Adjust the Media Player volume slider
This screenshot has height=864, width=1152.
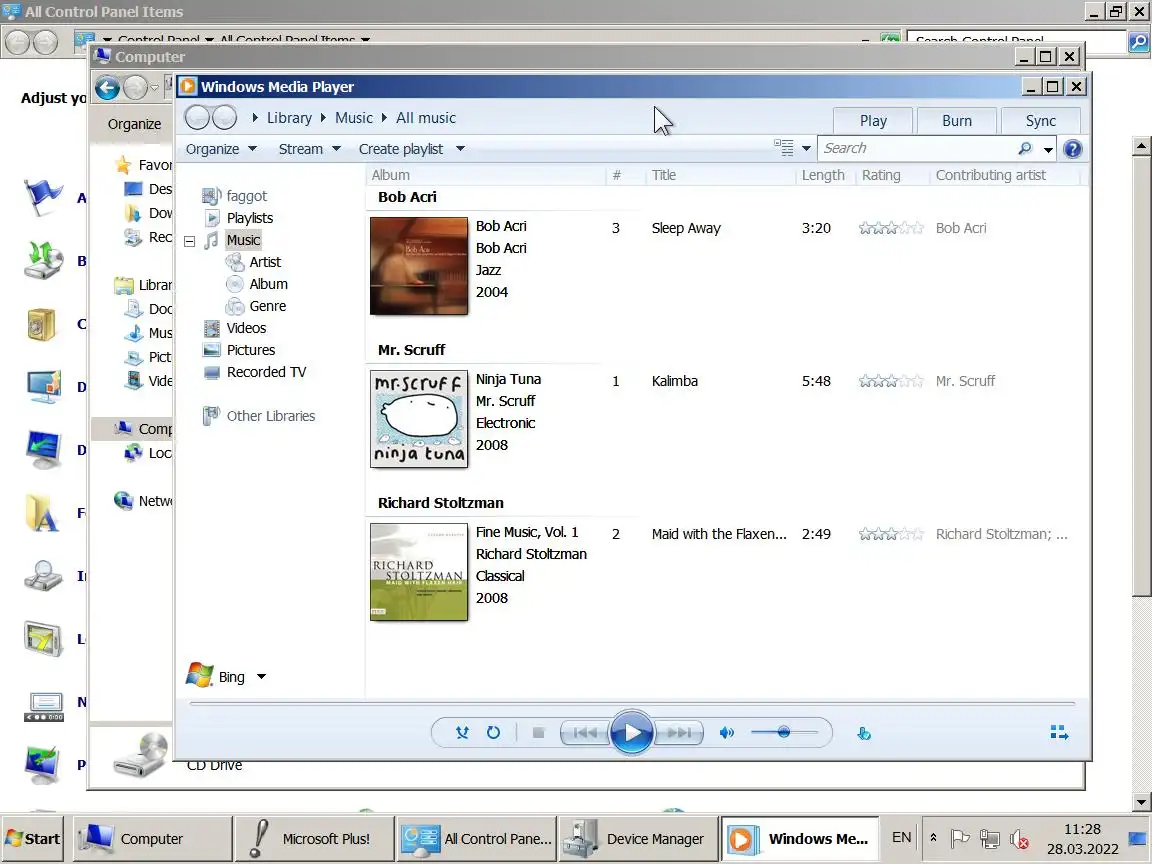tap(784, 732)
